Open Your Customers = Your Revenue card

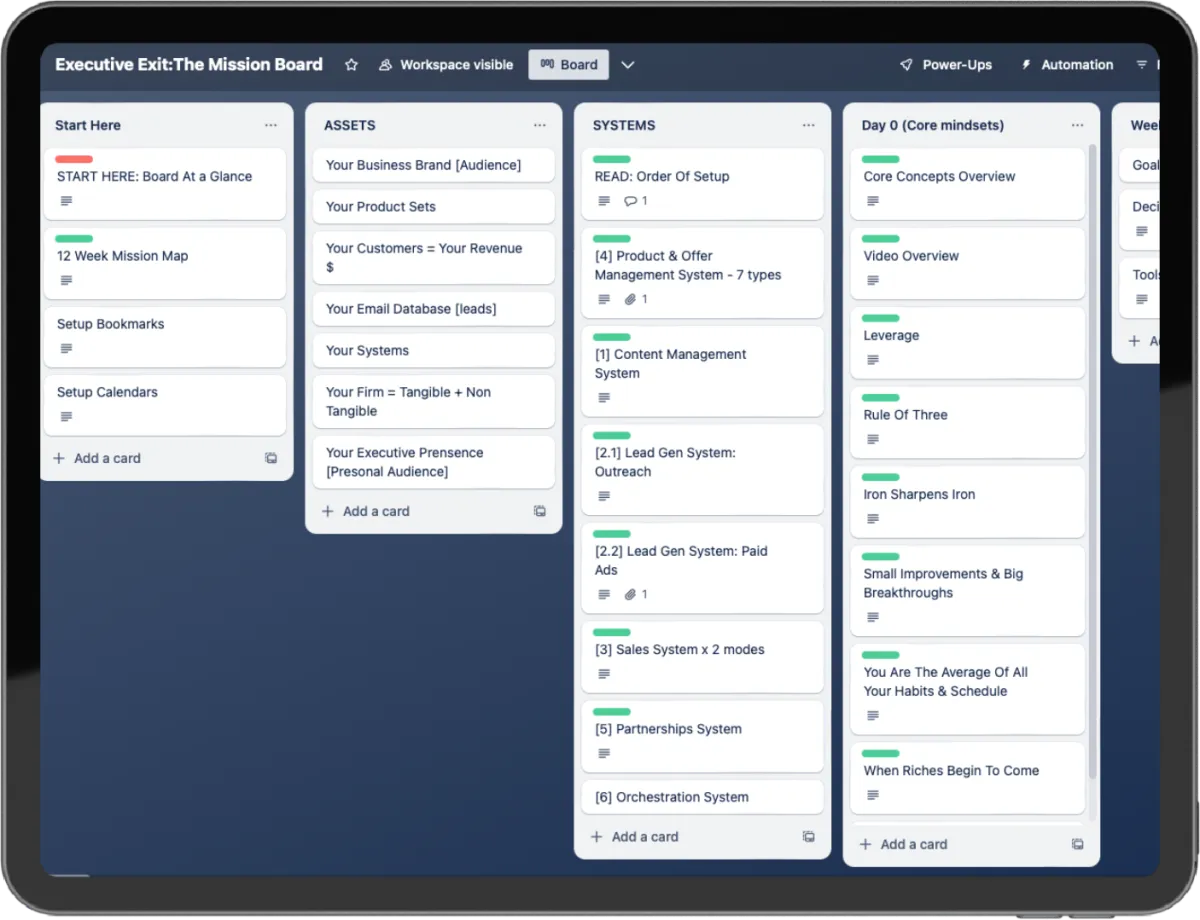coord(433,258)
